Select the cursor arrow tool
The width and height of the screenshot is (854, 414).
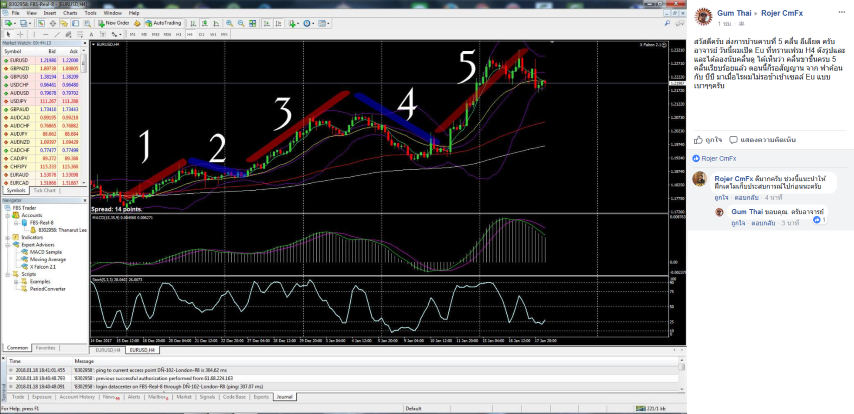(8, 34)
